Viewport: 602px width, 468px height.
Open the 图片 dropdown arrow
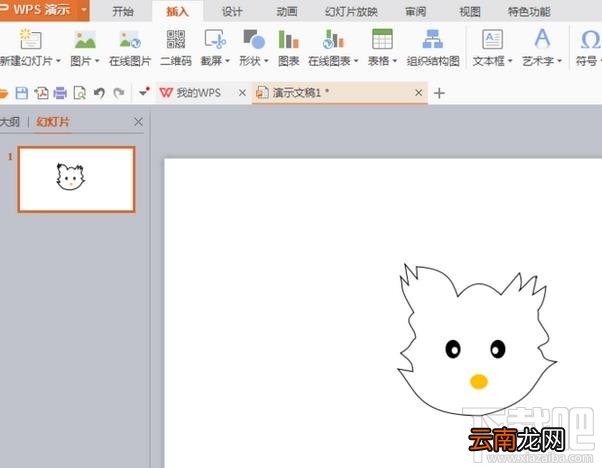(x=97, y=61)
